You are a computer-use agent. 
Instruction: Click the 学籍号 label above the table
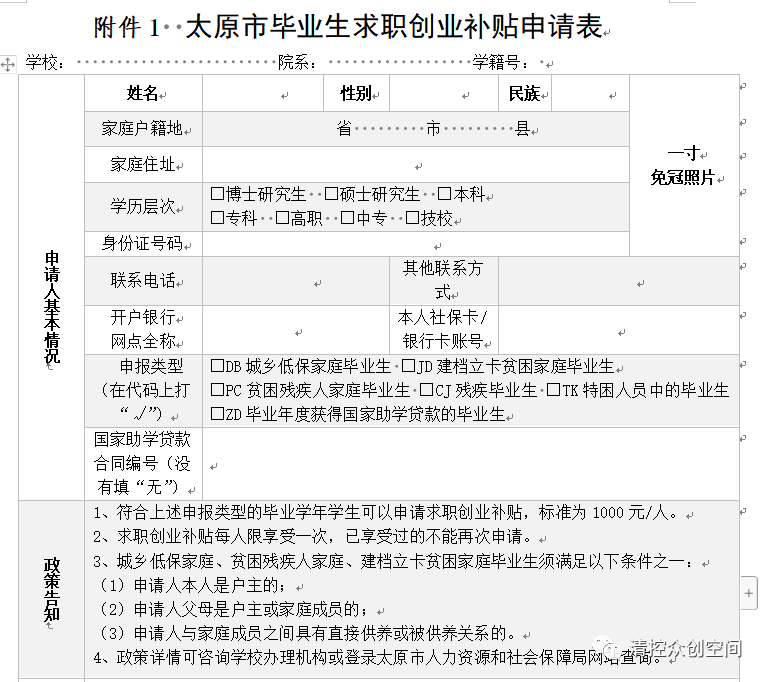(501, 63)
